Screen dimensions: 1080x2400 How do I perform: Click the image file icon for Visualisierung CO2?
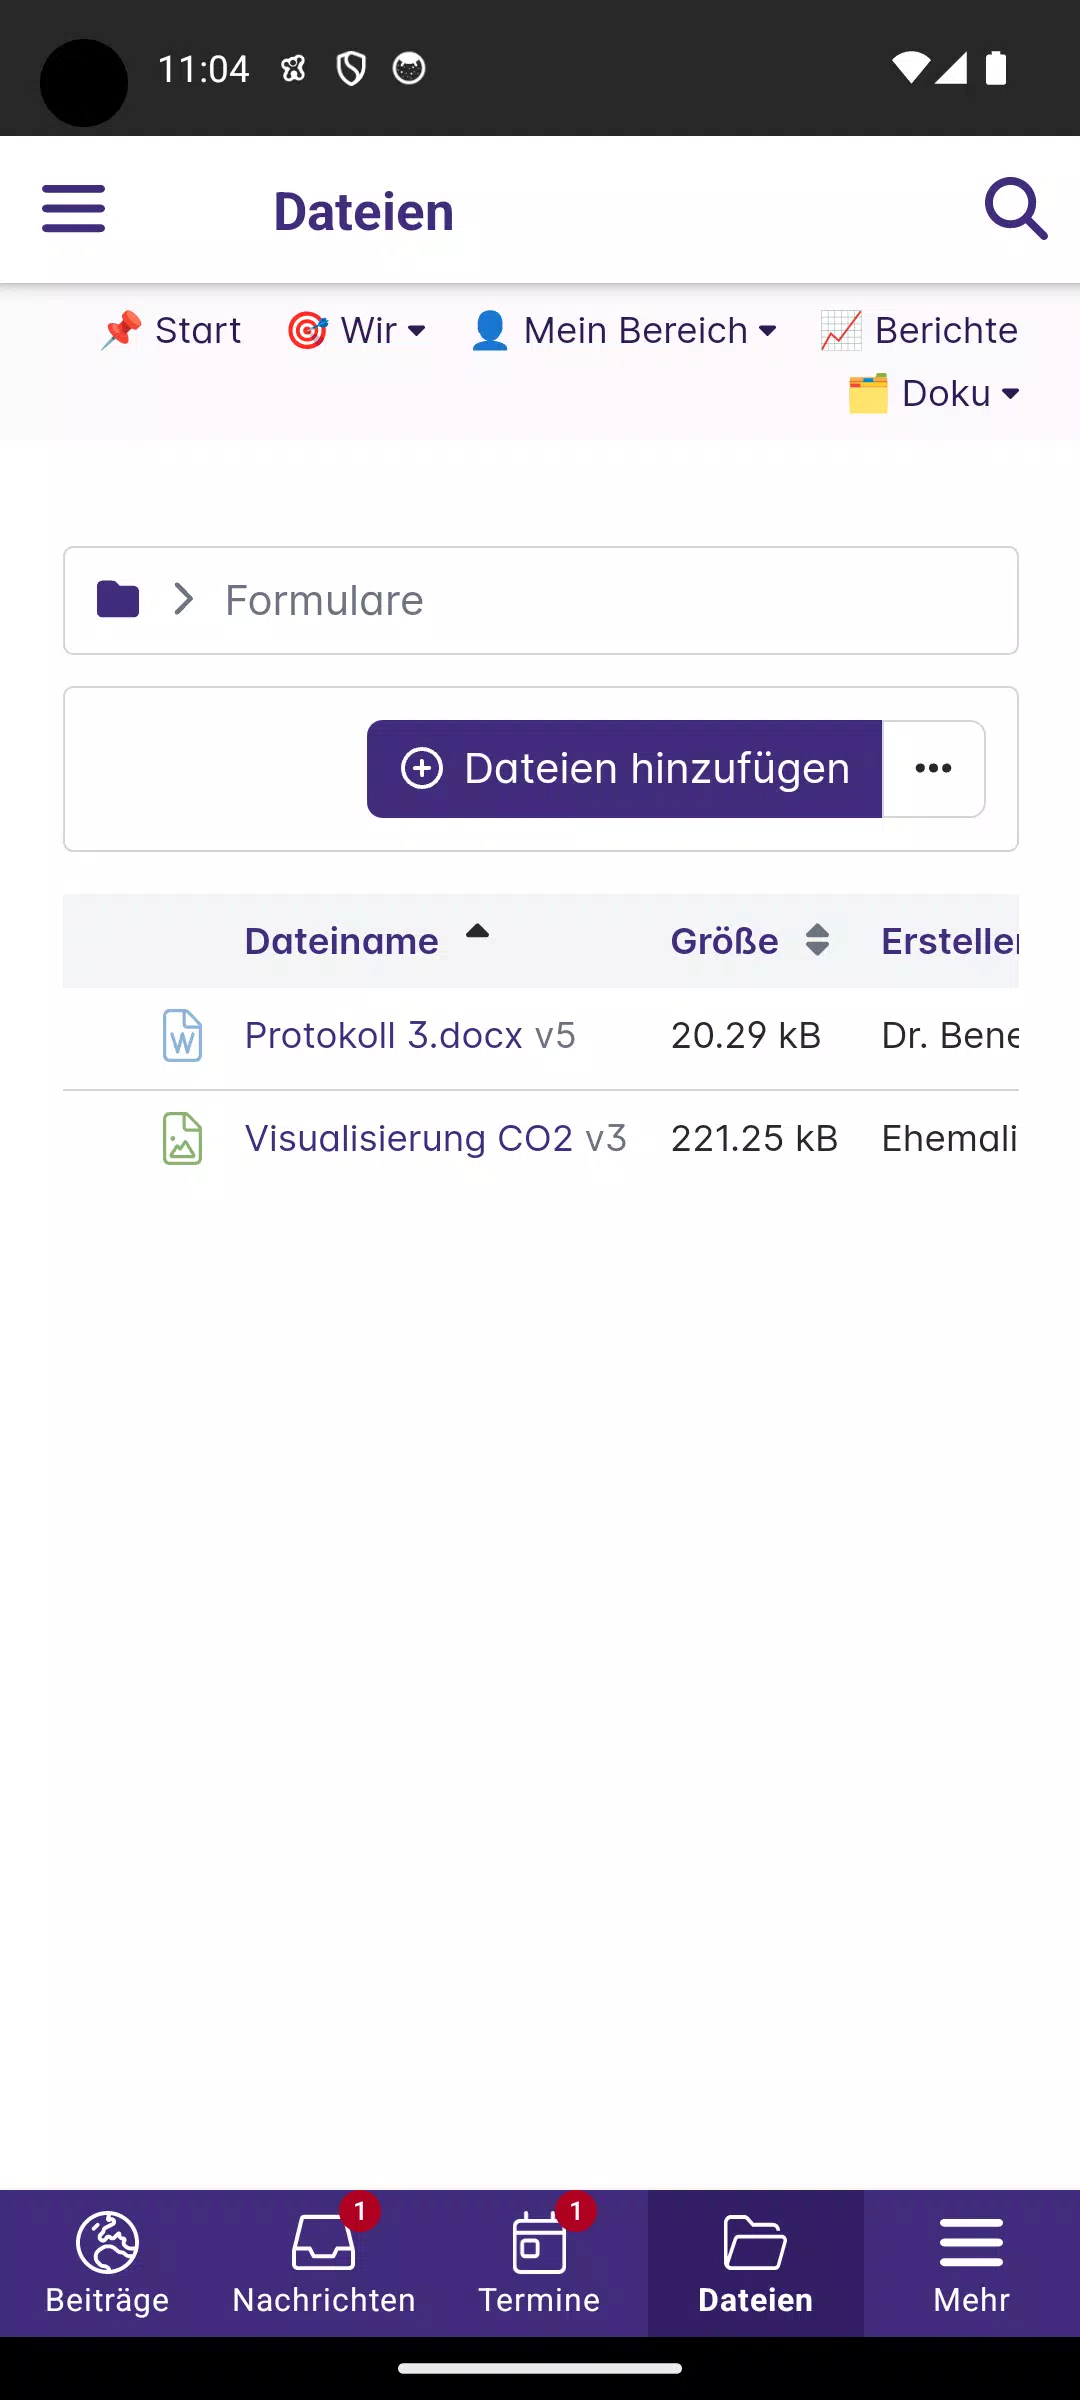182,1139
